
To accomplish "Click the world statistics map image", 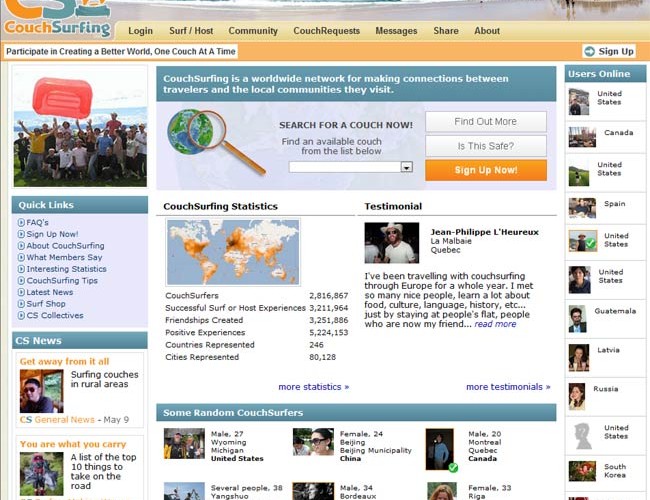I will pyautogui.click(x=233, y=252).
